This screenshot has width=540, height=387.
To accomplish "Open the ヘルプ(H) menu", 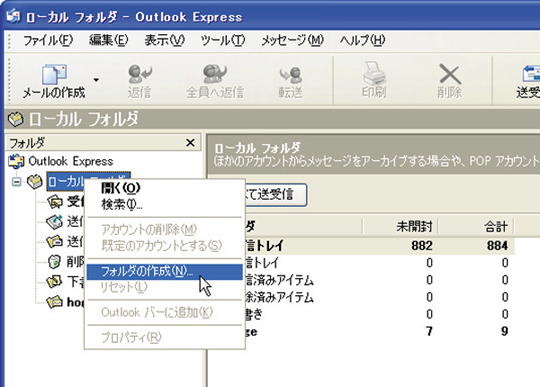I will click(x=362, y=40).
